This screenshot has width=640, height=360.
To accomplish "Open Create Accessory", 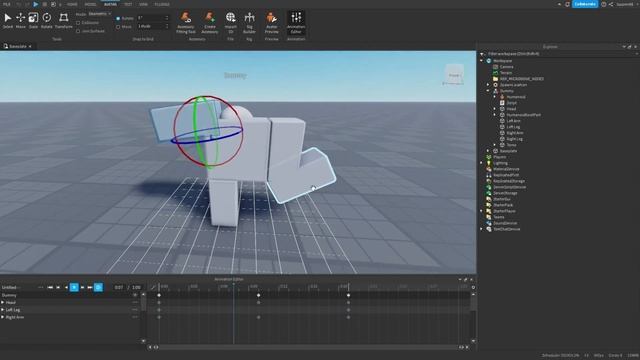I will (209, 22).
